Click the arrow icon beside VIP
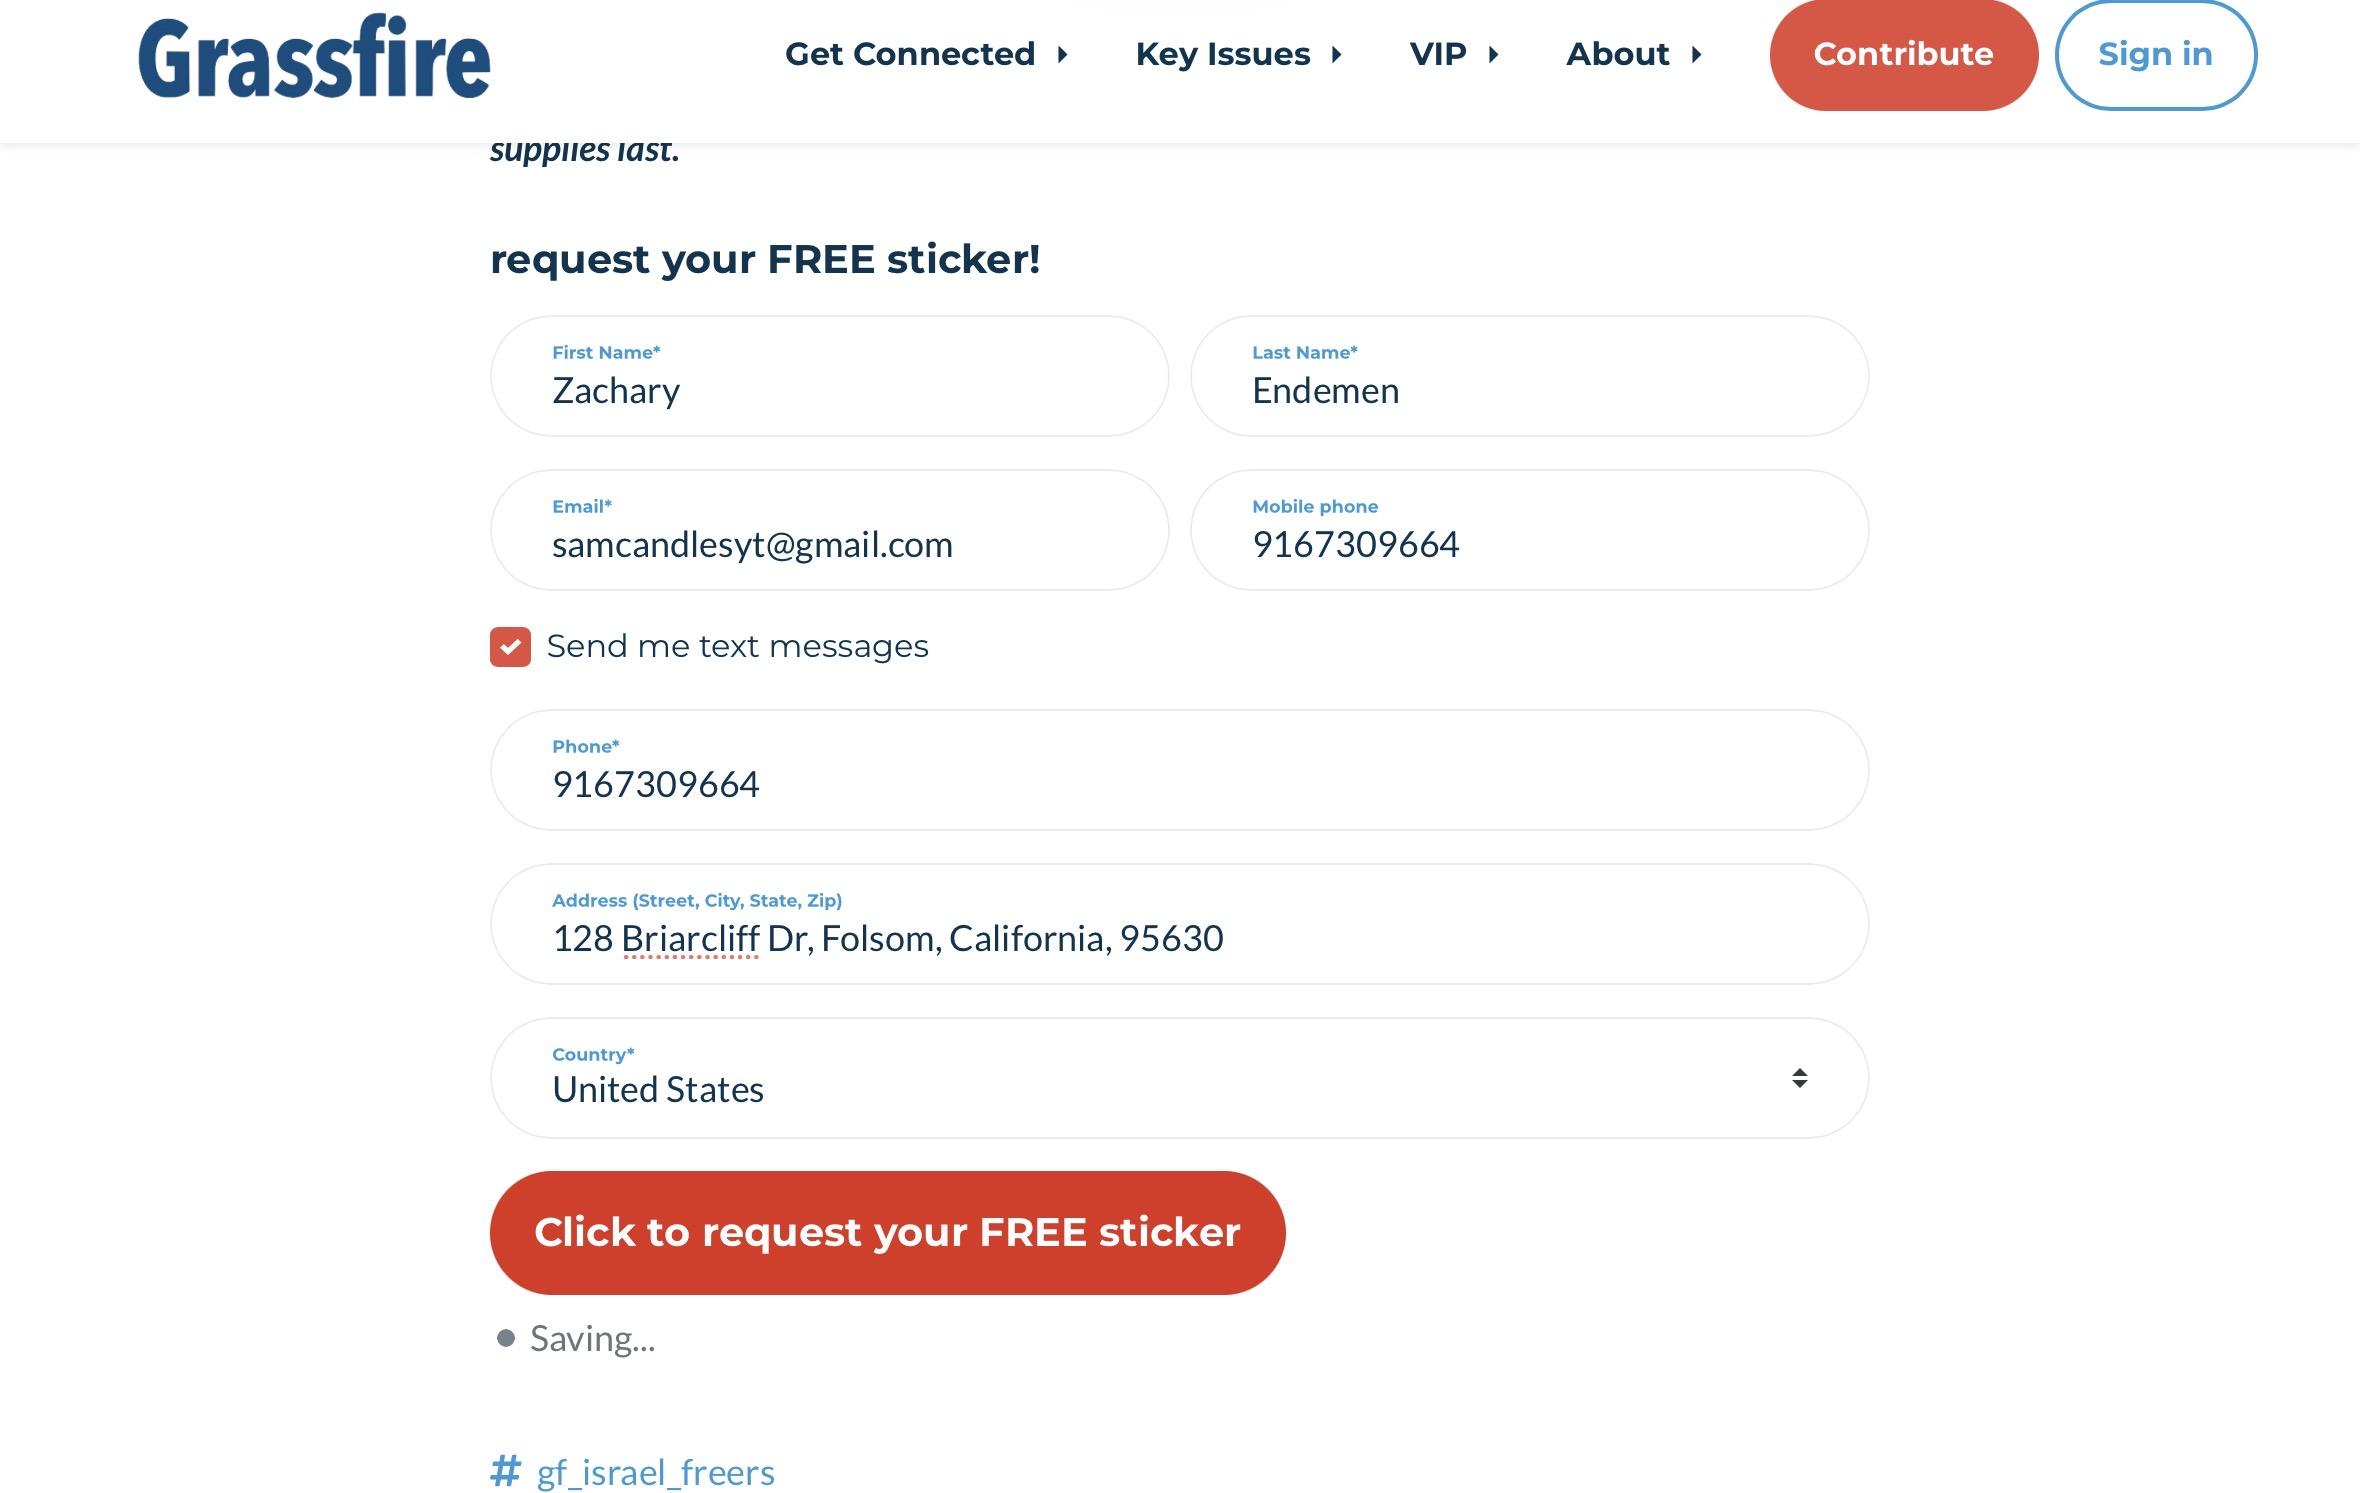The image size is (2360, 1493). click(x=1493, y=54)
